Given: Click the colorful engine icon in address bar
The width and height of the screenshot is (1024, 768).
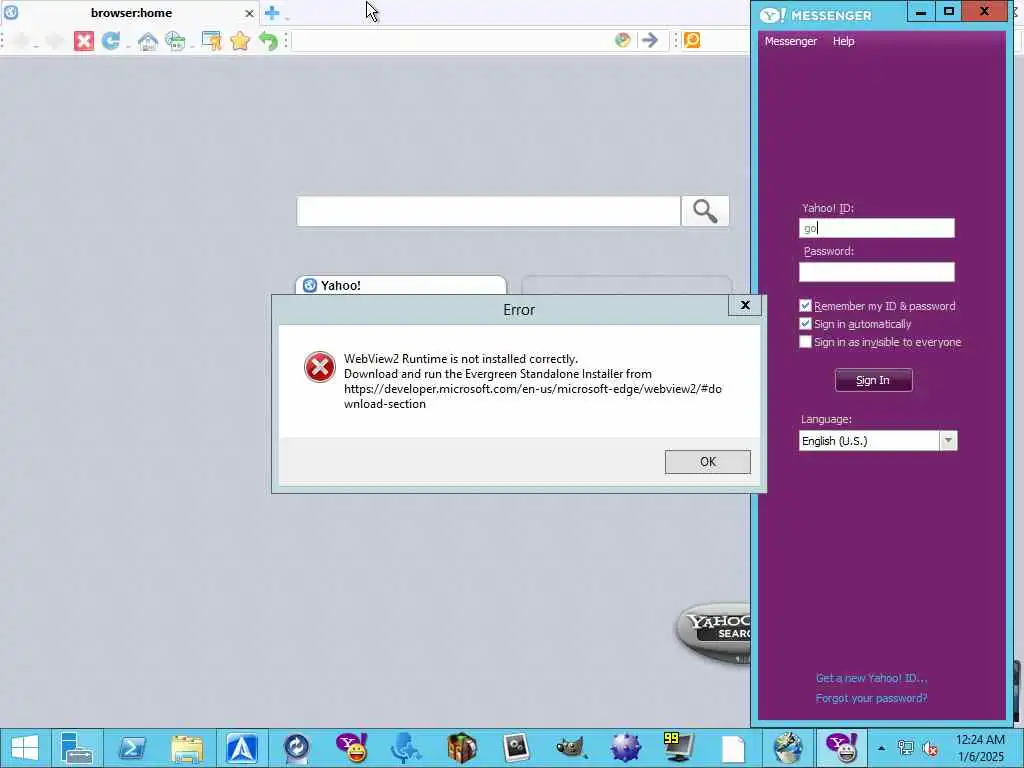Looking at the screenshot, I should 622,40.
